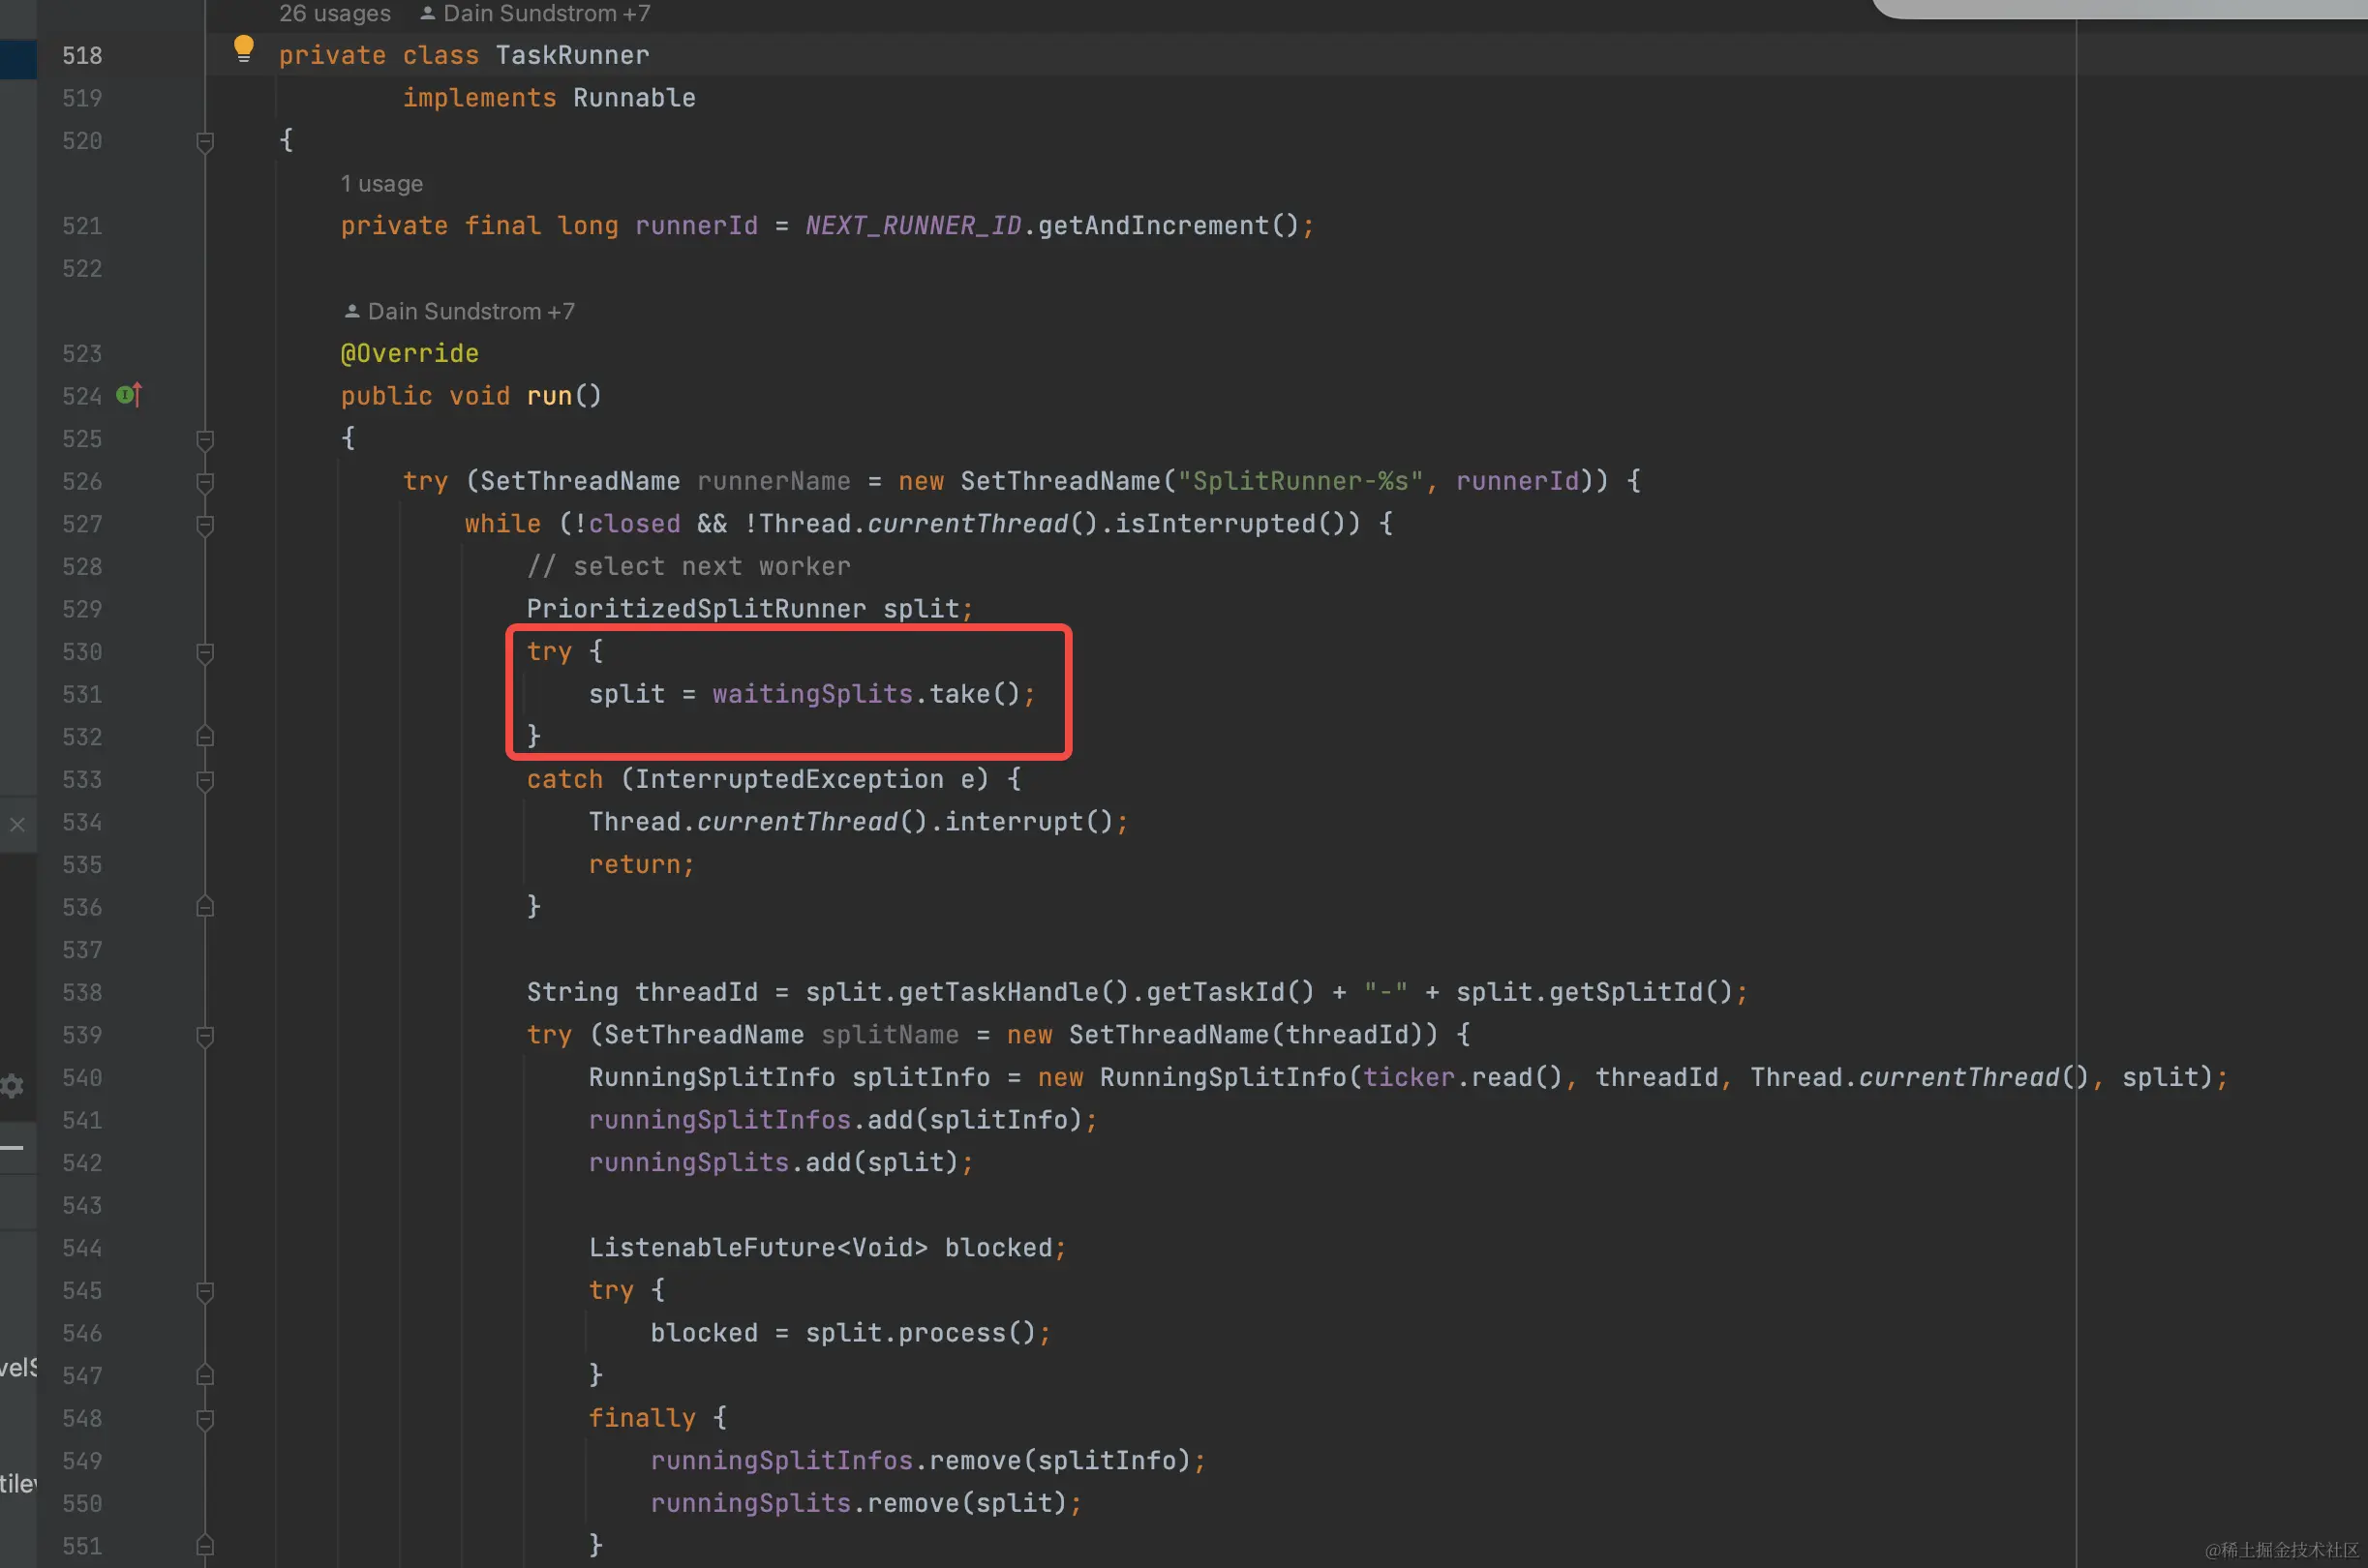
Task: Fold the run() method block at line 525
Action: pyautogui.click(x=205, y=439)
